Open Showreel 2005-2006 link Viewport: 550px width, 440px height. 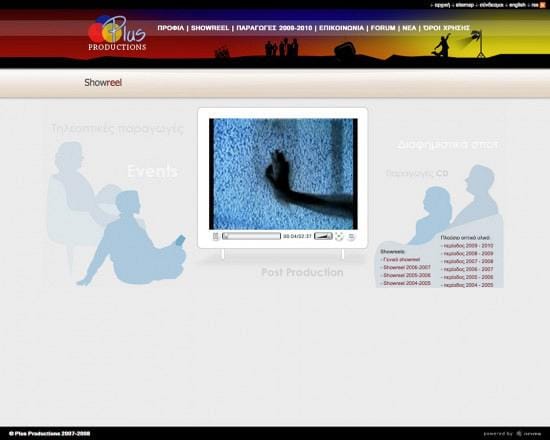click(x=407, y=275)
